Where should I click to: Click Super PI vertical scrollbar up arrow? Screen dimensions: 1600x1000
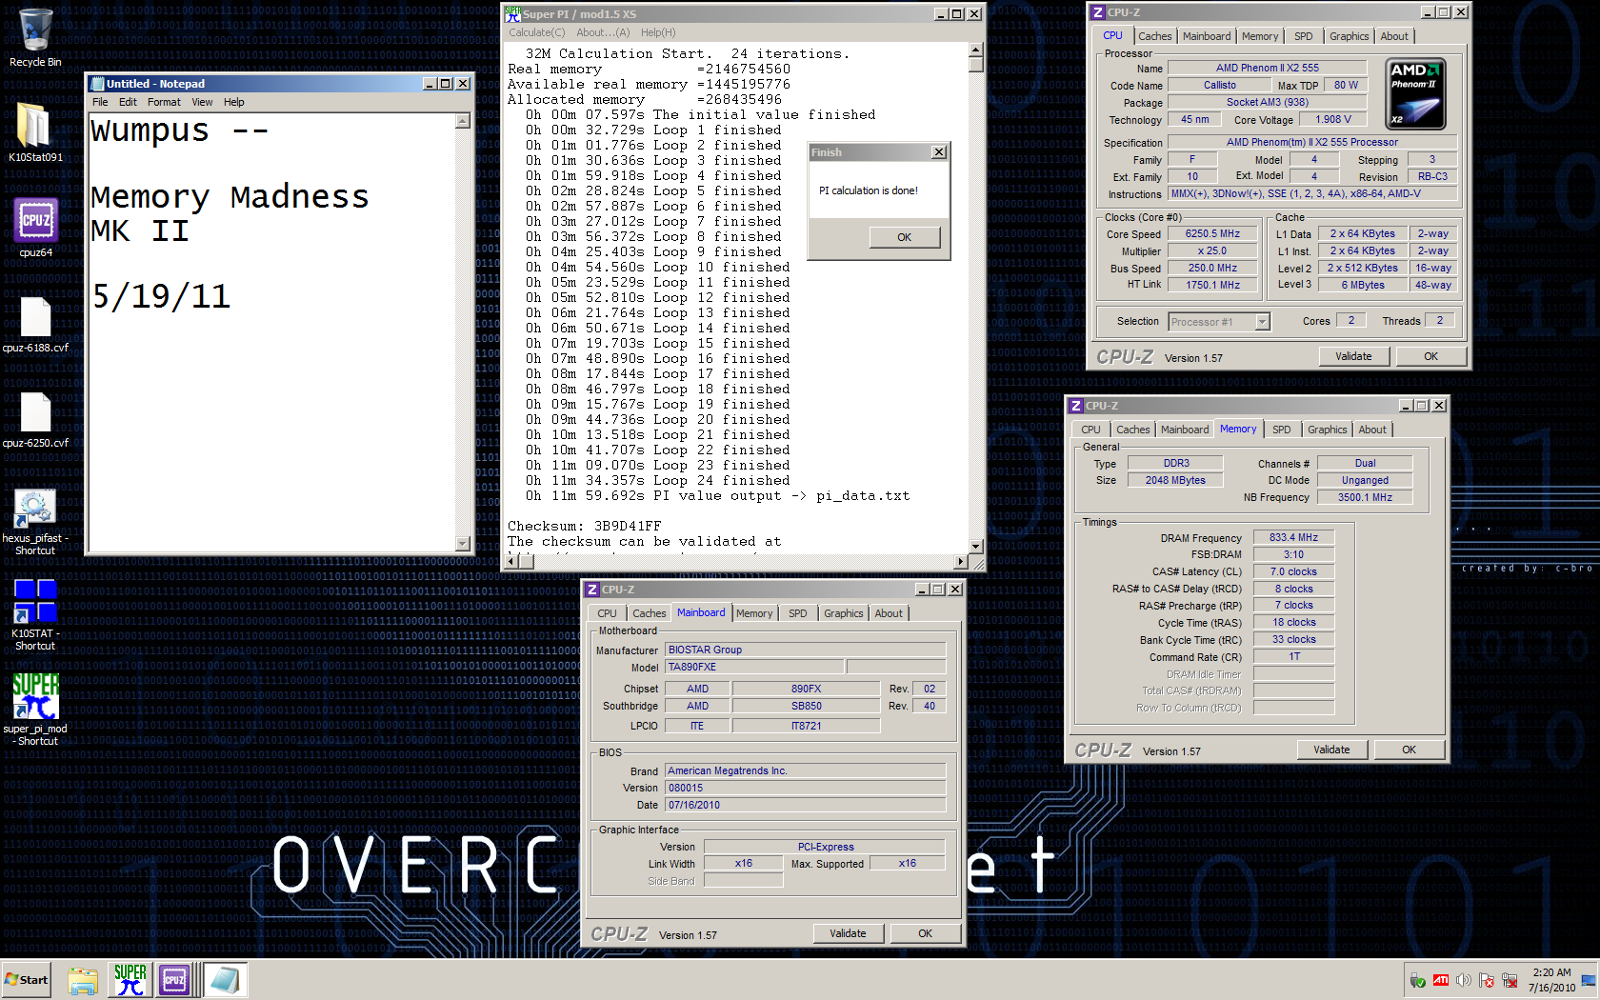tap(976, 50)
